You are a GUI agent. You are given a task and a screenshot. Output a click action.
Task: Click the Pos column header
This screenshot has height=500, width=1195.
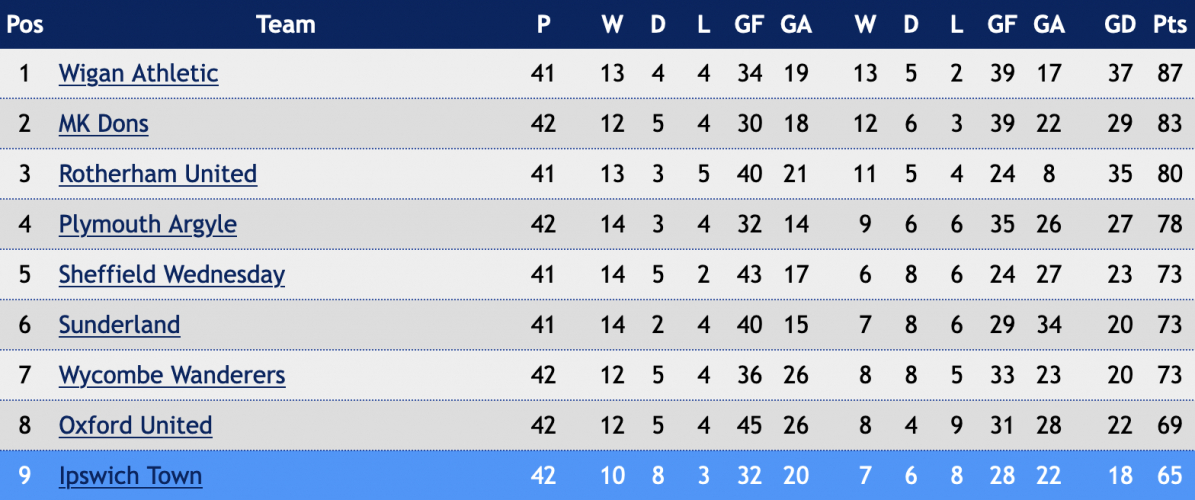25,24
